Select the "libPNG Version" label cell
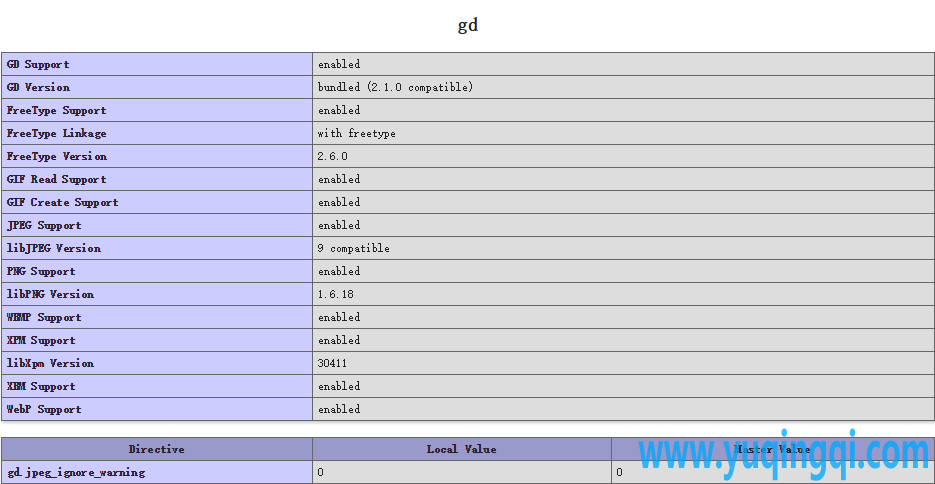 (157, 294)
